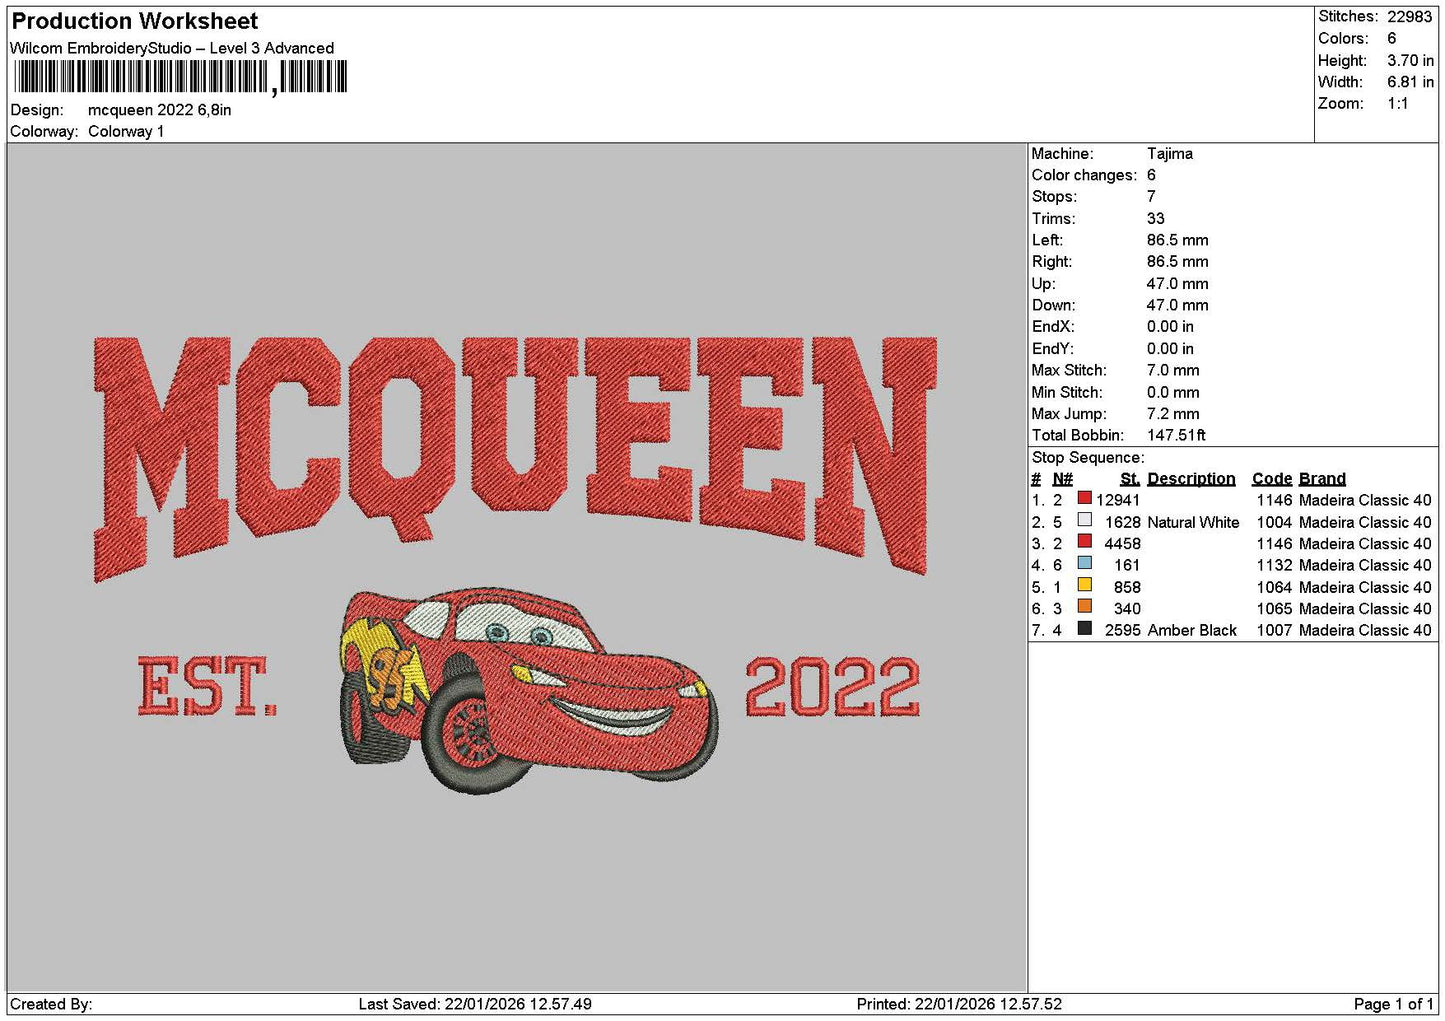Click the 'Production Worksheet' title

[135, 21]
